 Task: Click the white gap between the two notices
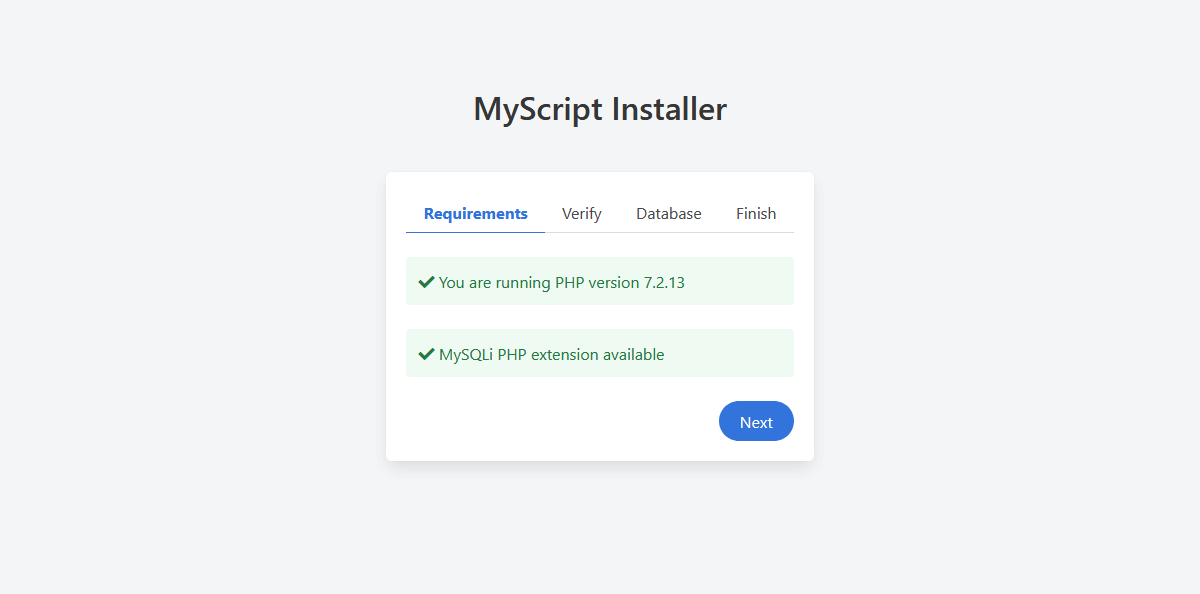click(x=600, y=317)
